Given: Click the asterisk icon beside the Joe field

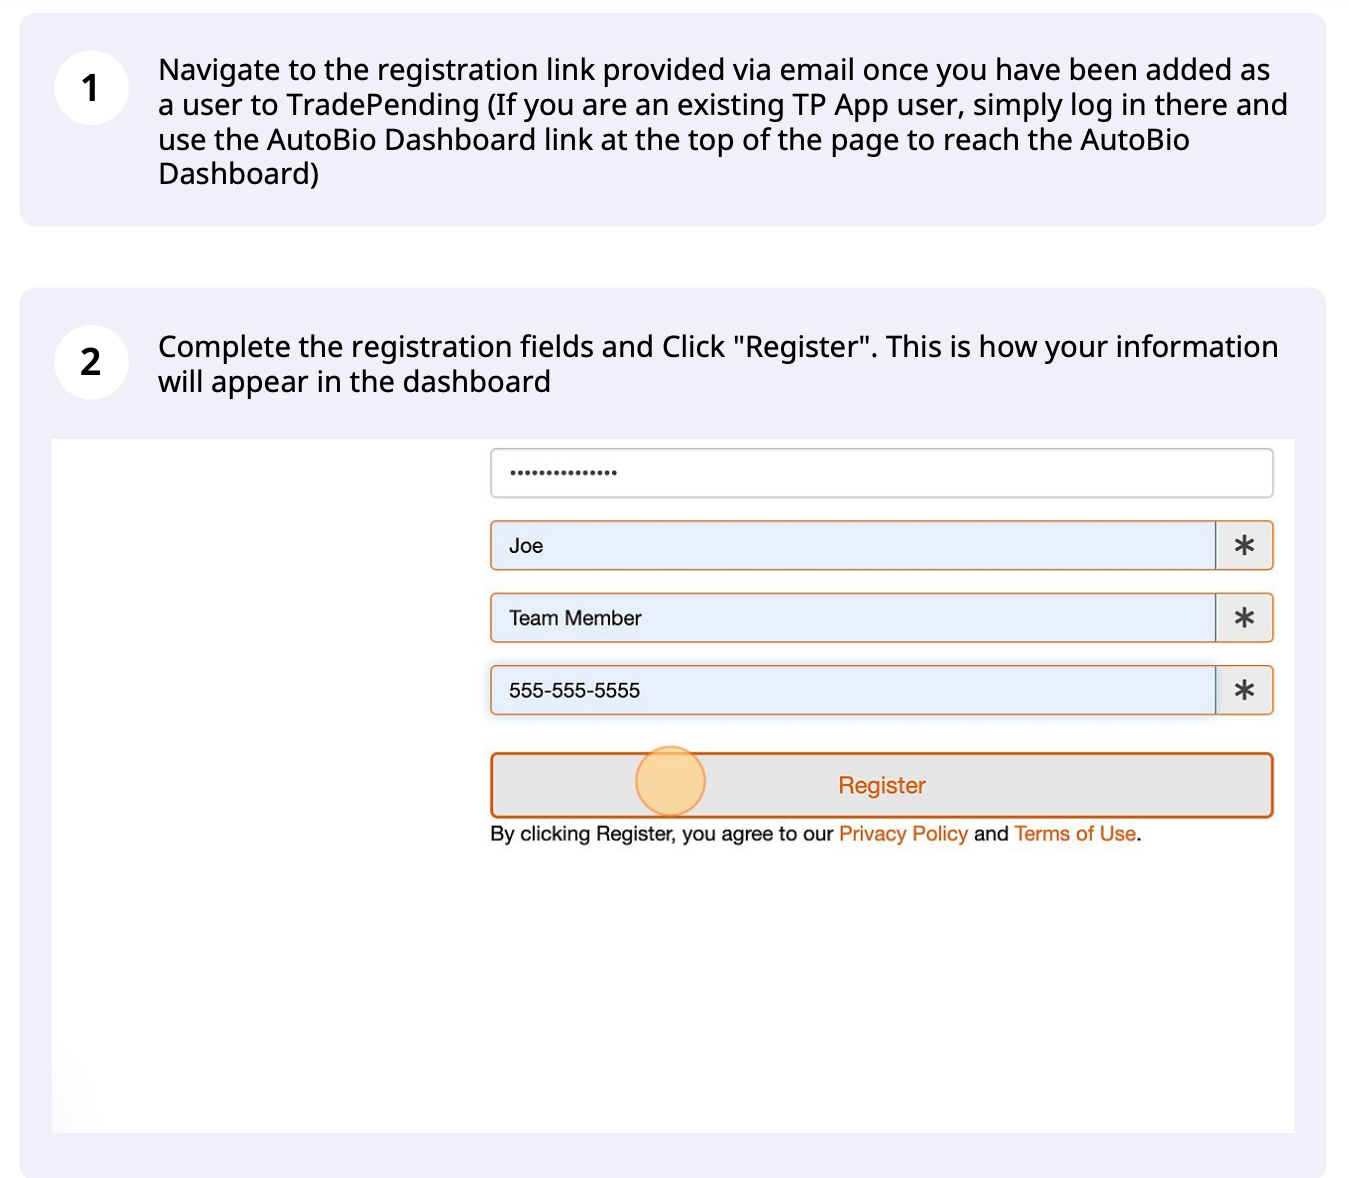Looking at the screenshot, I should [x=1243, y=545].
